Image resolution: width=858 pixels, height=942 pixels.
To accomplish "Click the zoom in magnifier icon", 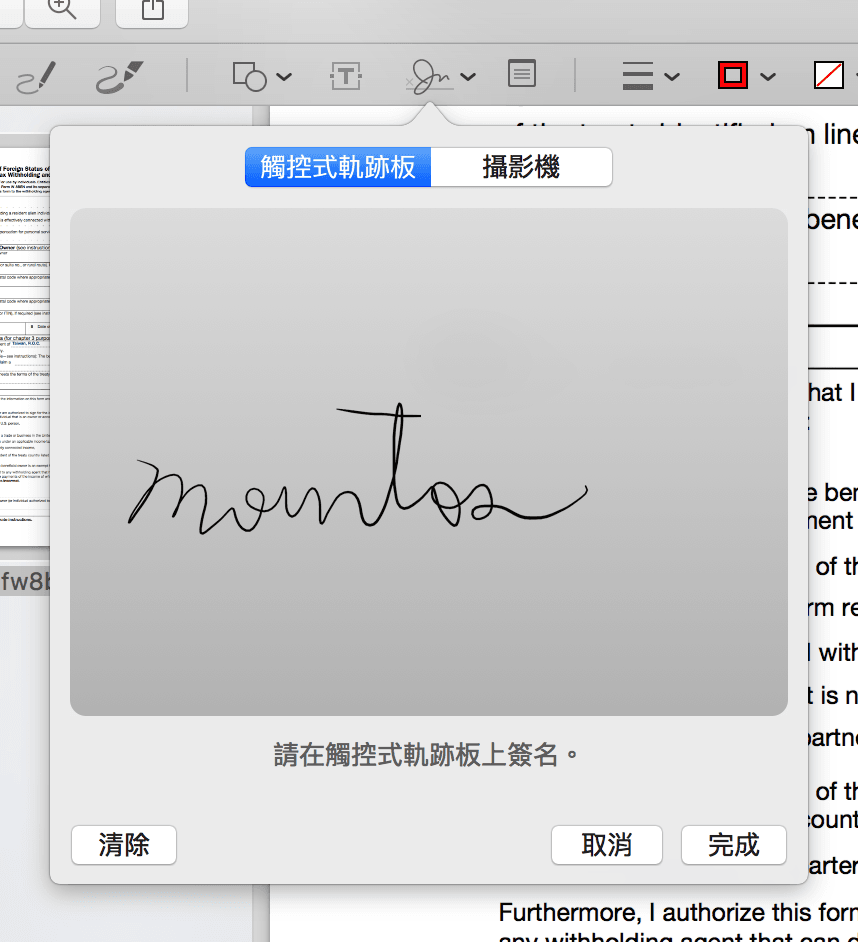I will (62, 8).
